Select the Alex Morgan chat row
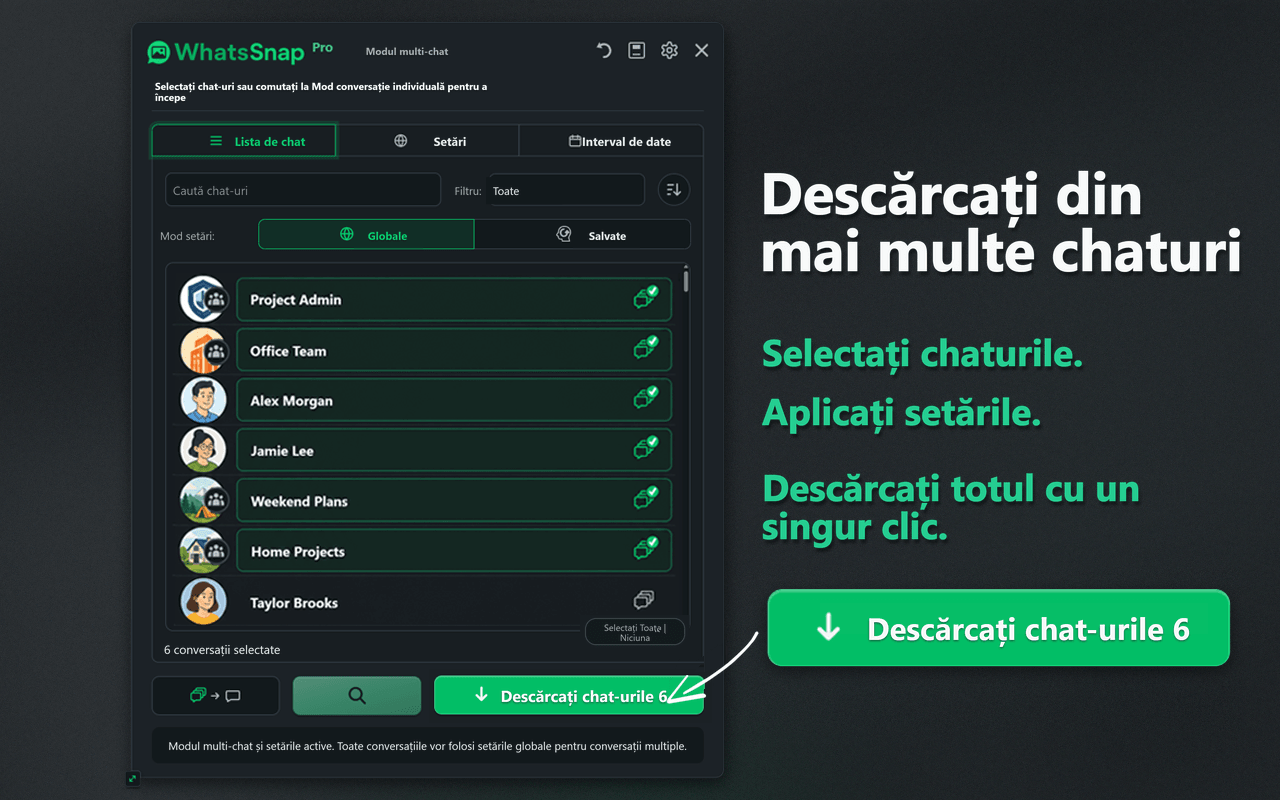This screenshot has width=1280, height=800. [x=454, y=400]
